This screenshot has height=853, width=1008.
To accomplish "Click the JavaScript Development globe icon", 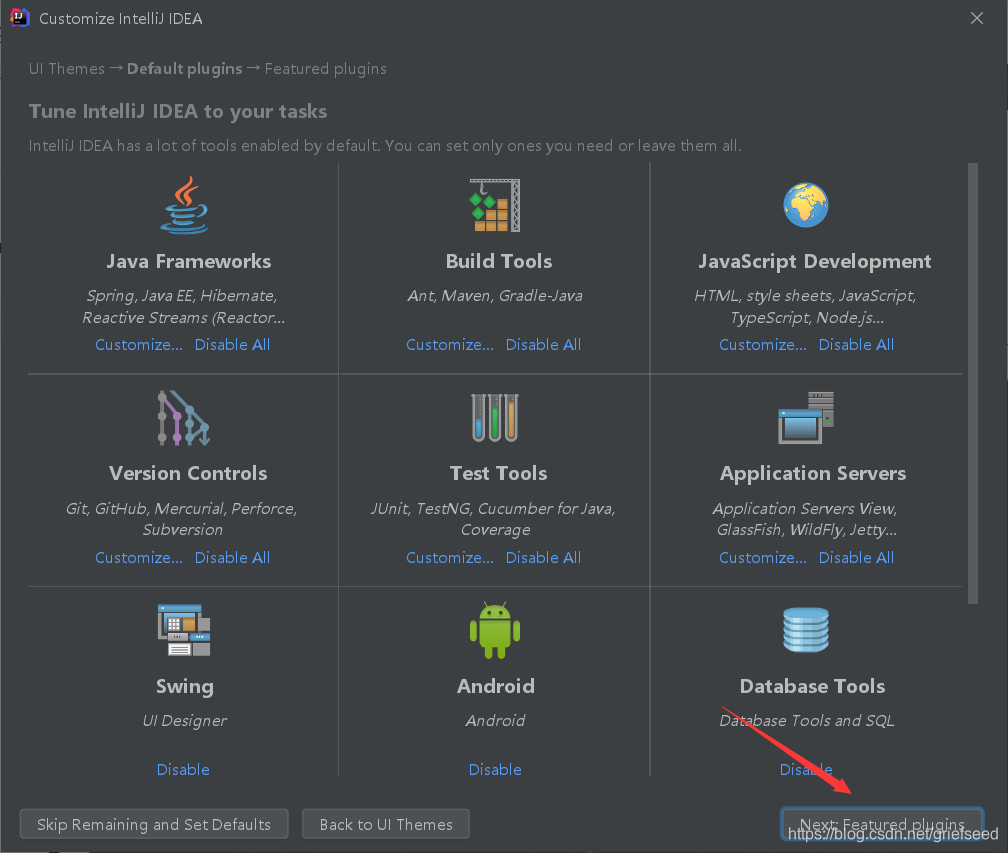I will pos(806,205).
